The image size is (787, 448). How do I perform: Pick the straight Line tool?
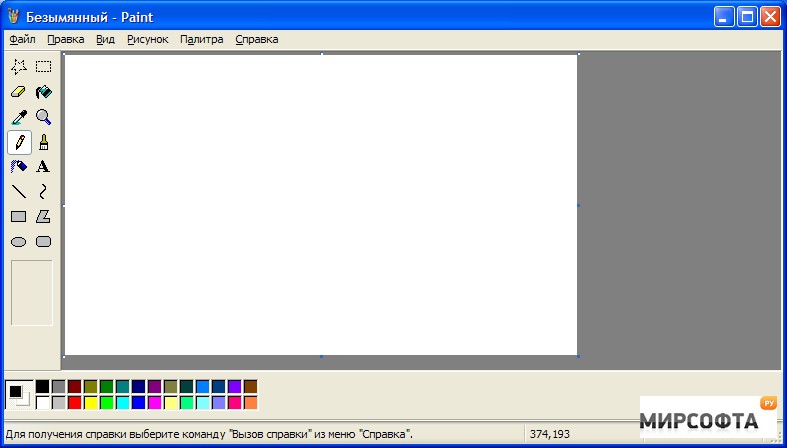[x=19, y=191]
